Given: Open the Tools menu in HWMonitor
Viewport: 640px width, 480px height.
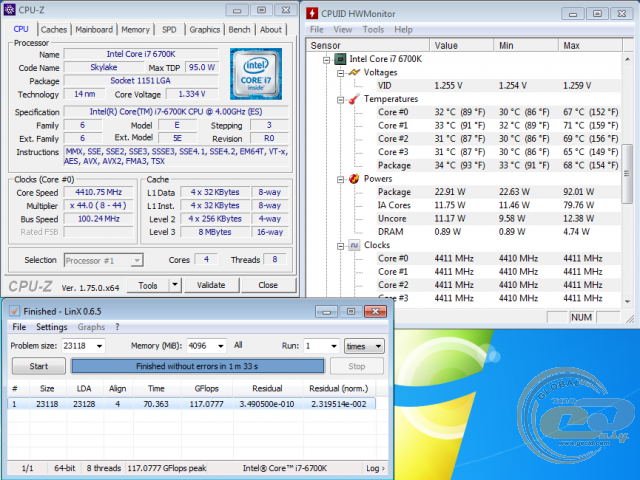Looking at the screenshot, I should tap(373, 29).
